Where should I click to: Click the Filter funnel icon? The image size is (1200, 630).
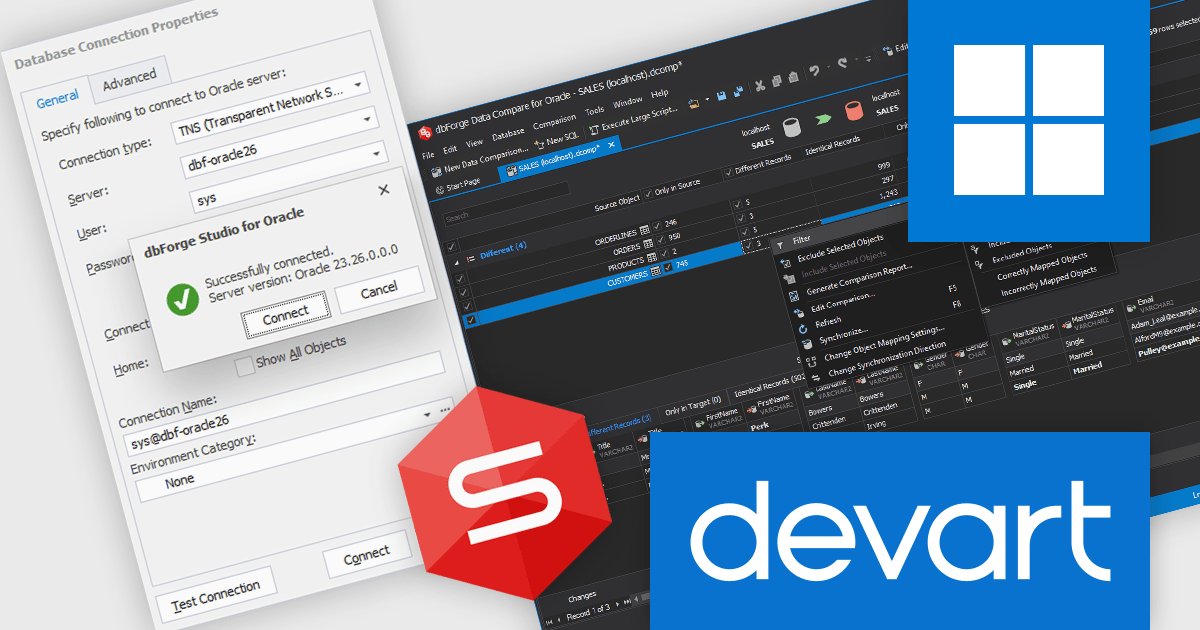(x=780, y=245)
